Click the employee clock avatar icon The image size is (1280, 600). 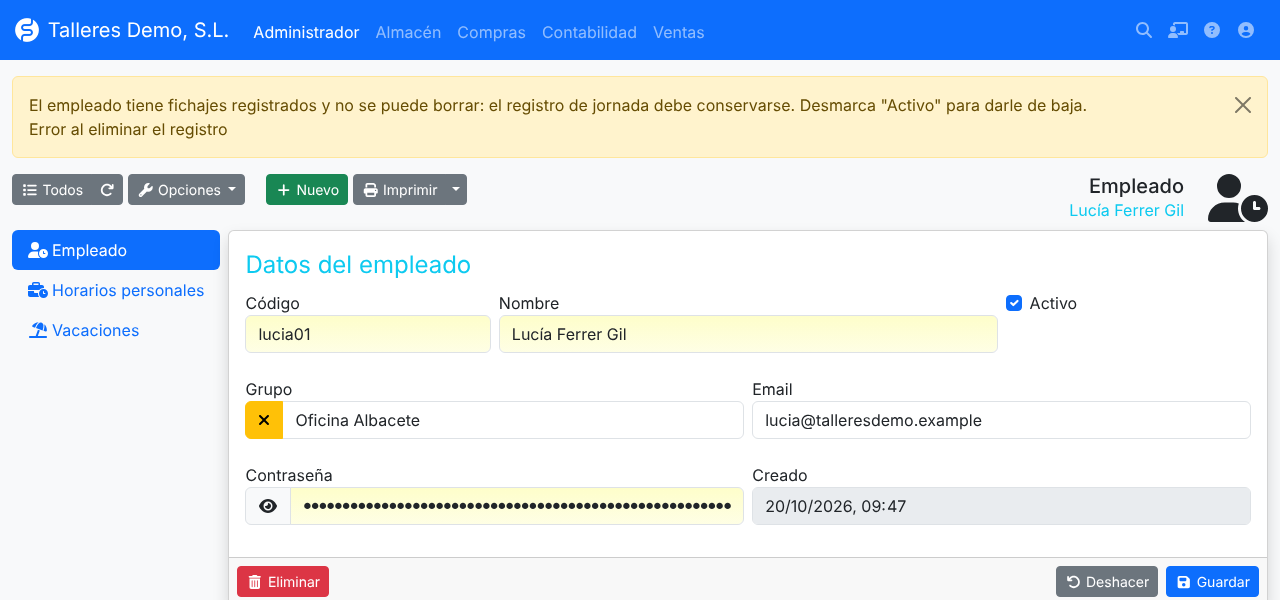click(x=1237, y=198)
